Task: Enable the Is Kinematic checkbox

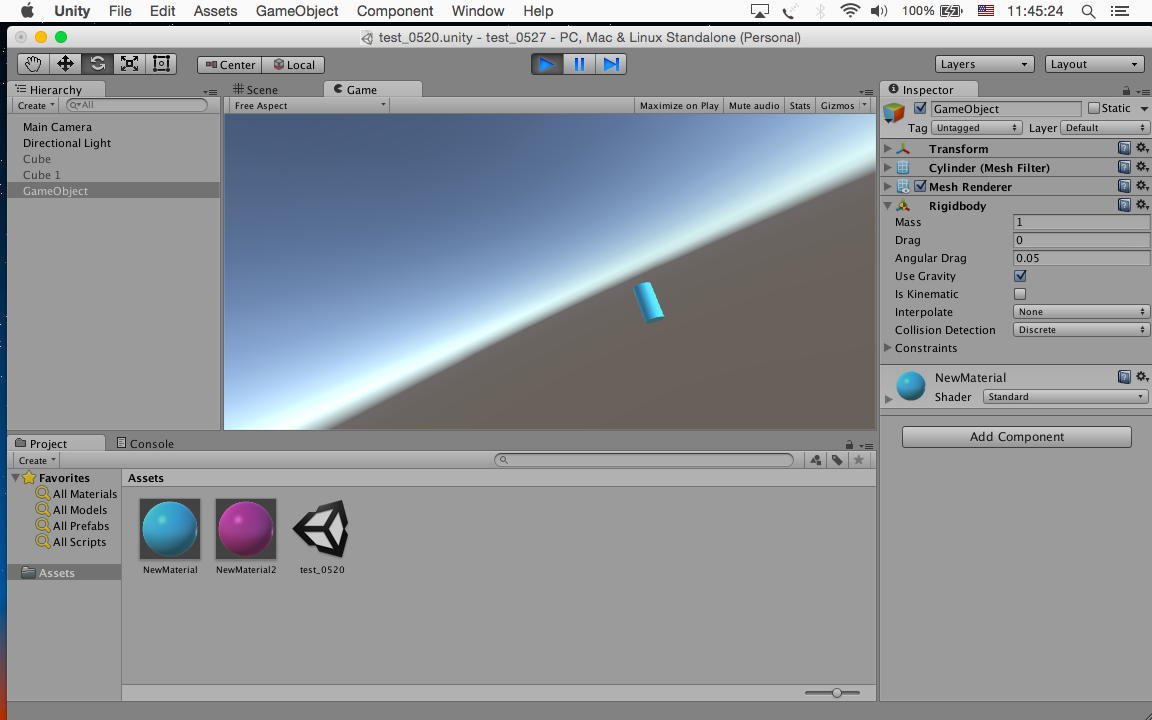Action: [1020, 294]
